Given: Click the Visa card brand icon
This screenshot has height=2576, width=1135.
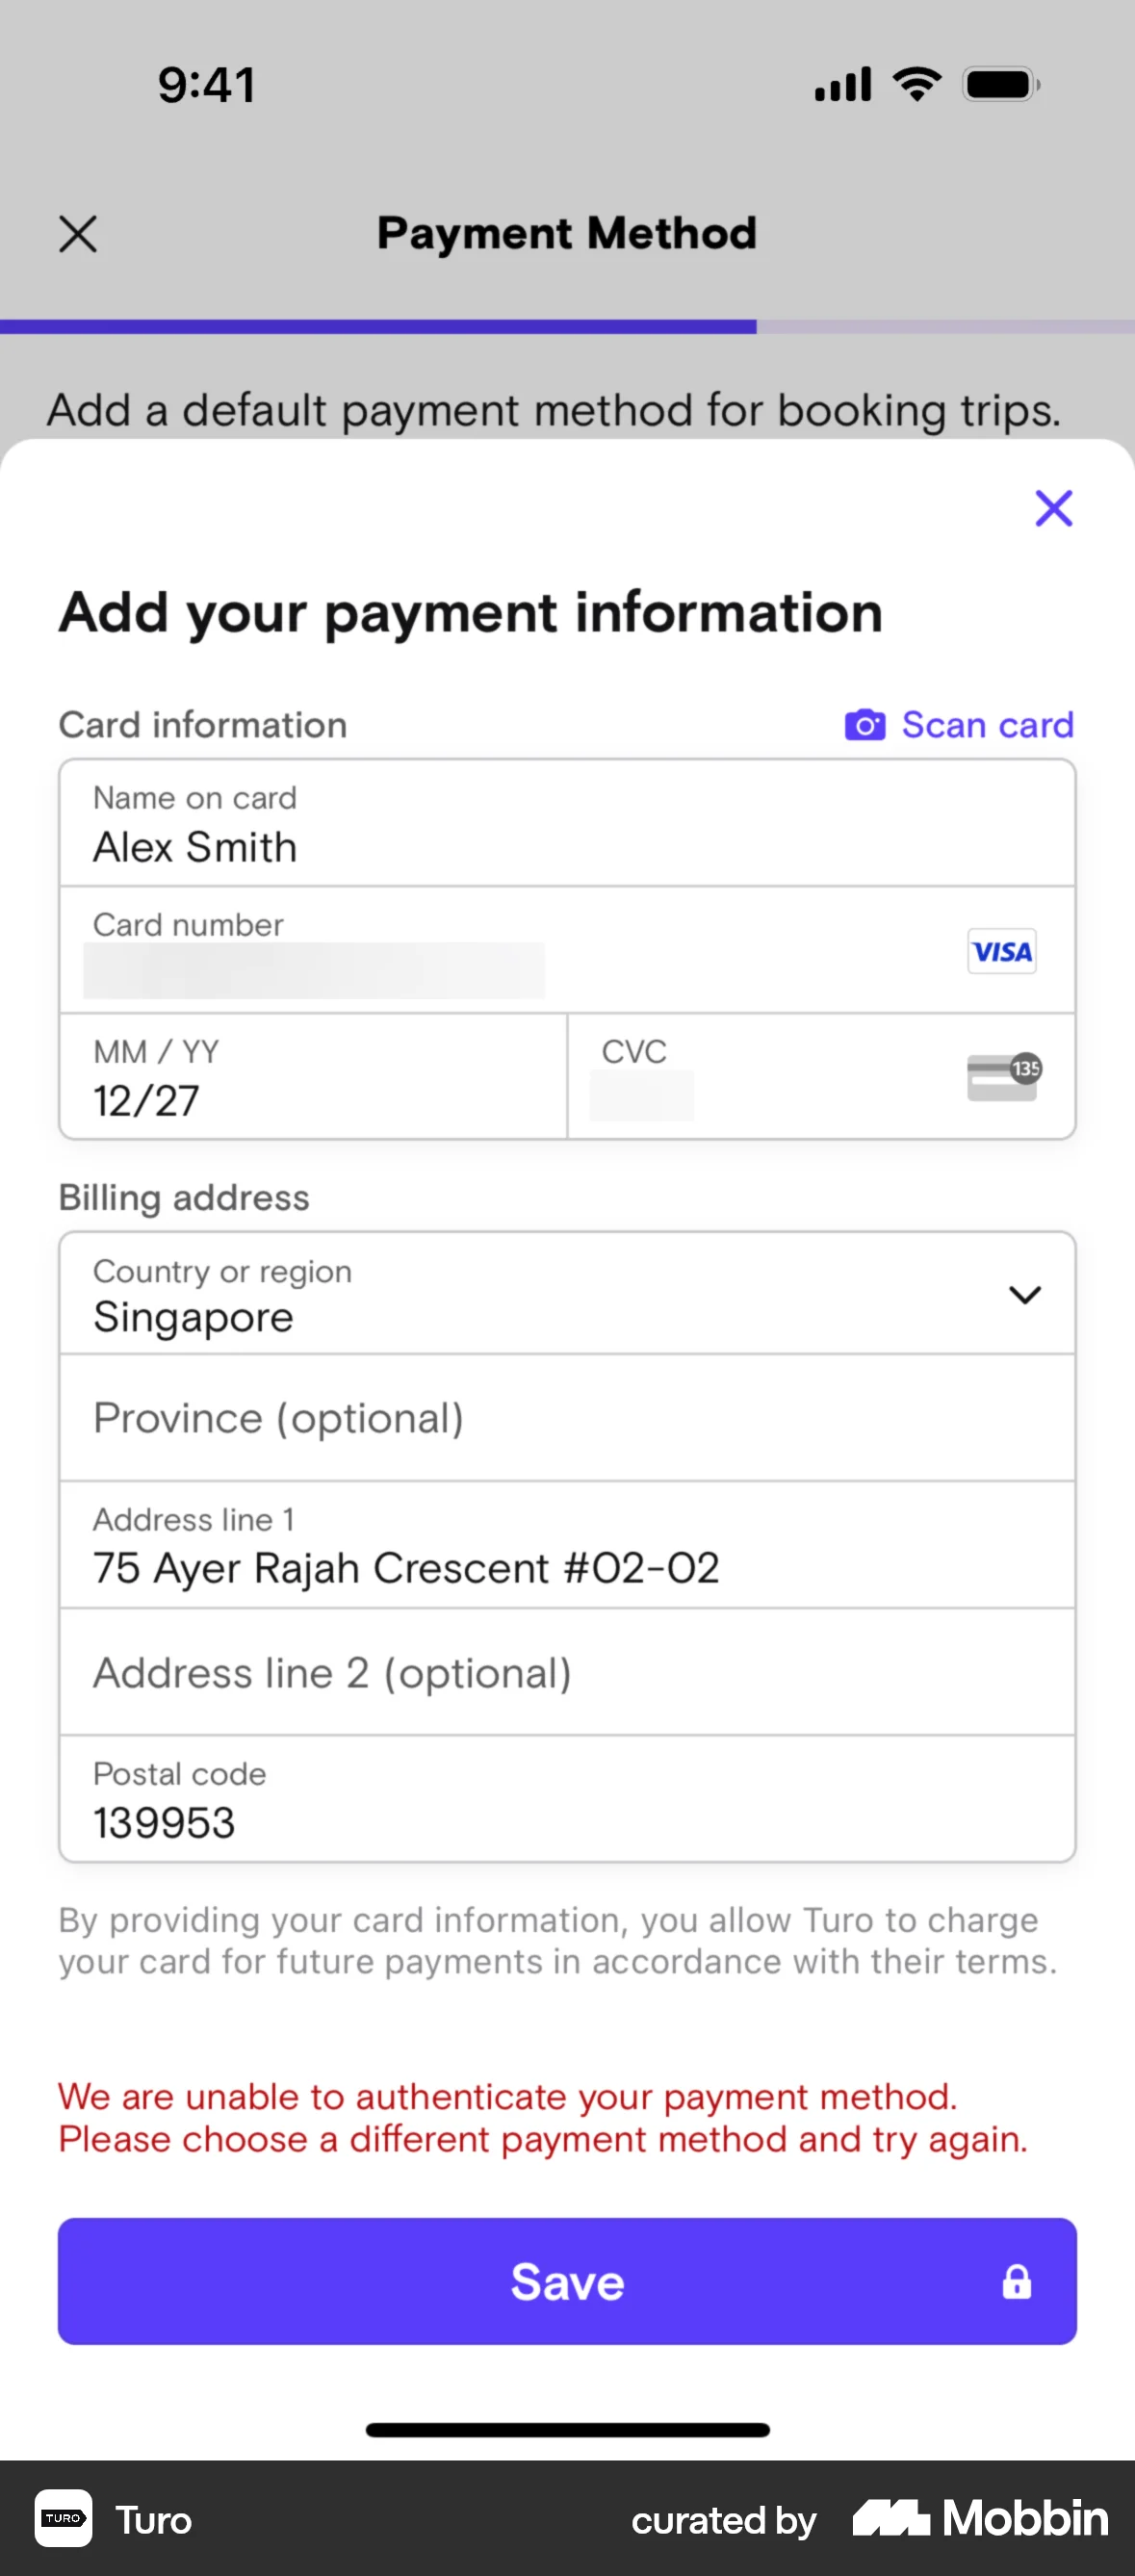Looking at the screenshot, I should [x=1001, y=951].
